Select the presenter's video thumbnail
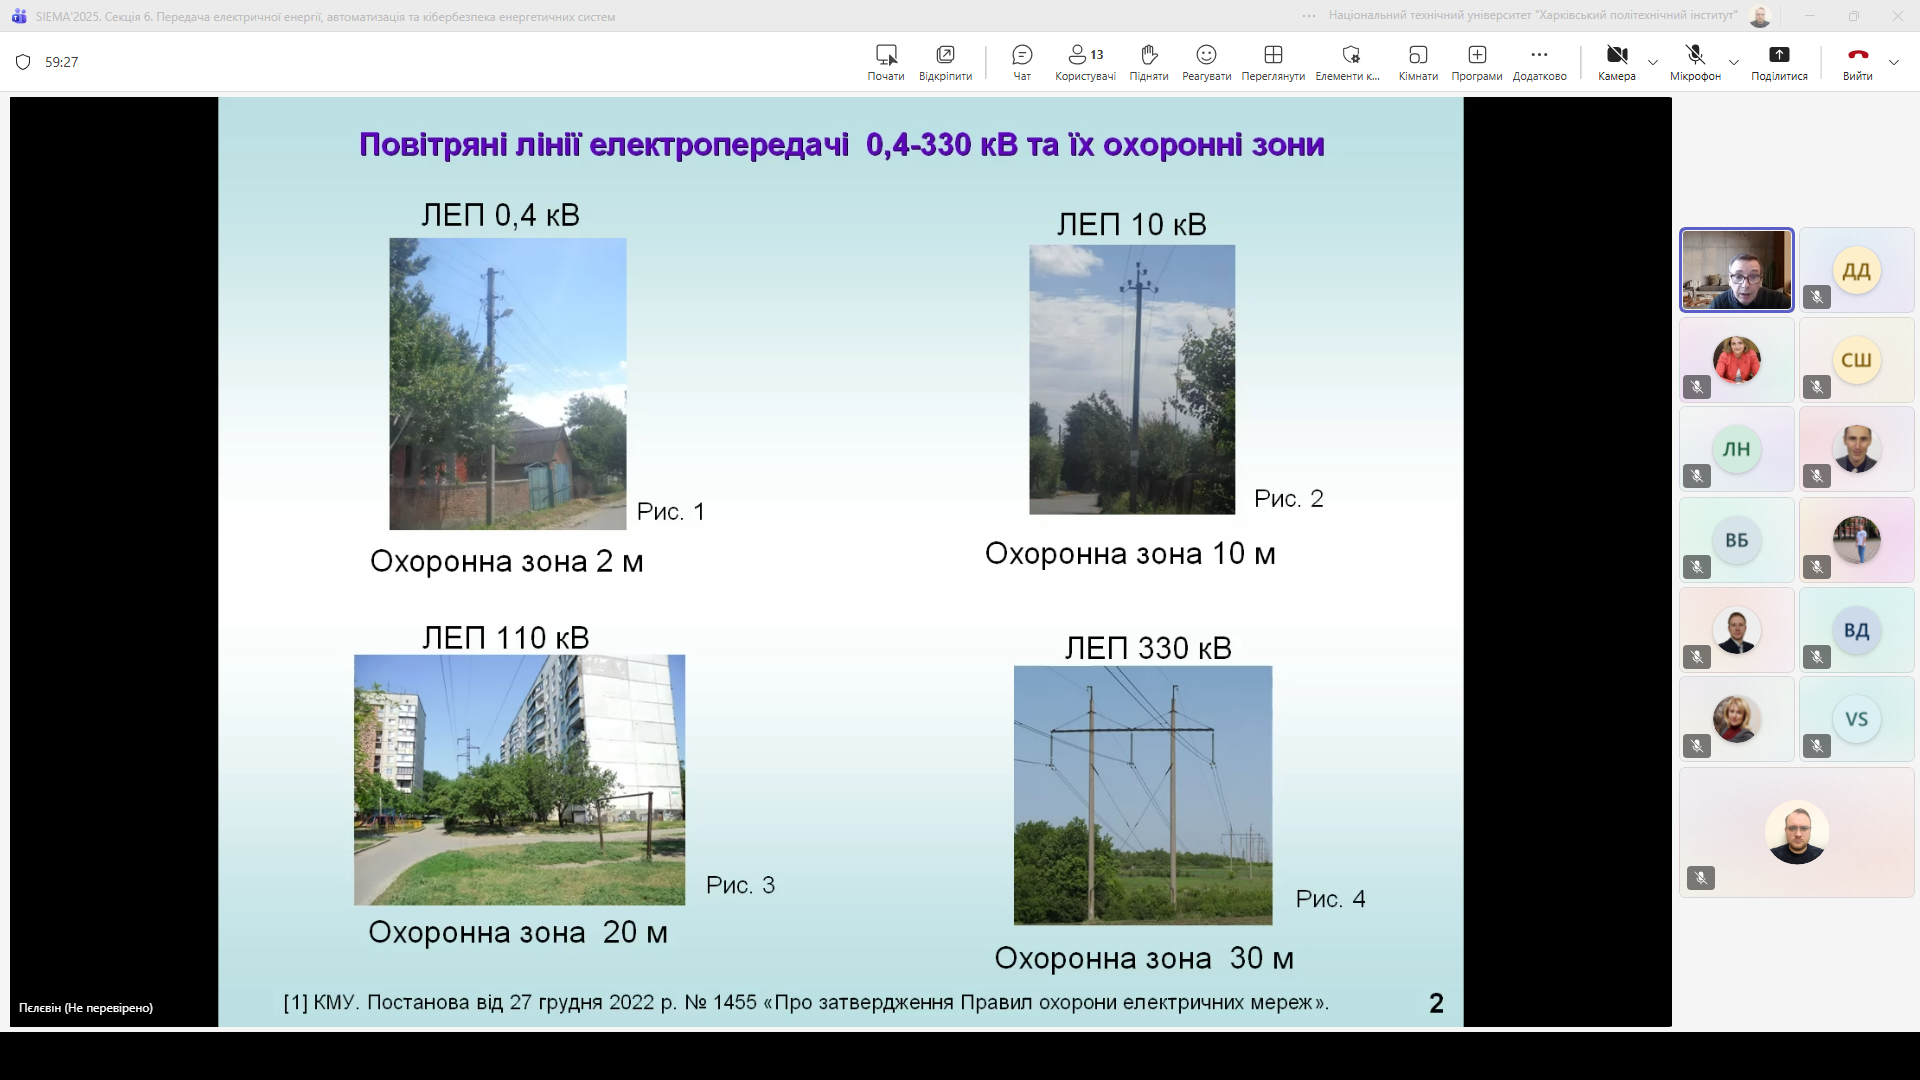 click(x=1736, y=269)
